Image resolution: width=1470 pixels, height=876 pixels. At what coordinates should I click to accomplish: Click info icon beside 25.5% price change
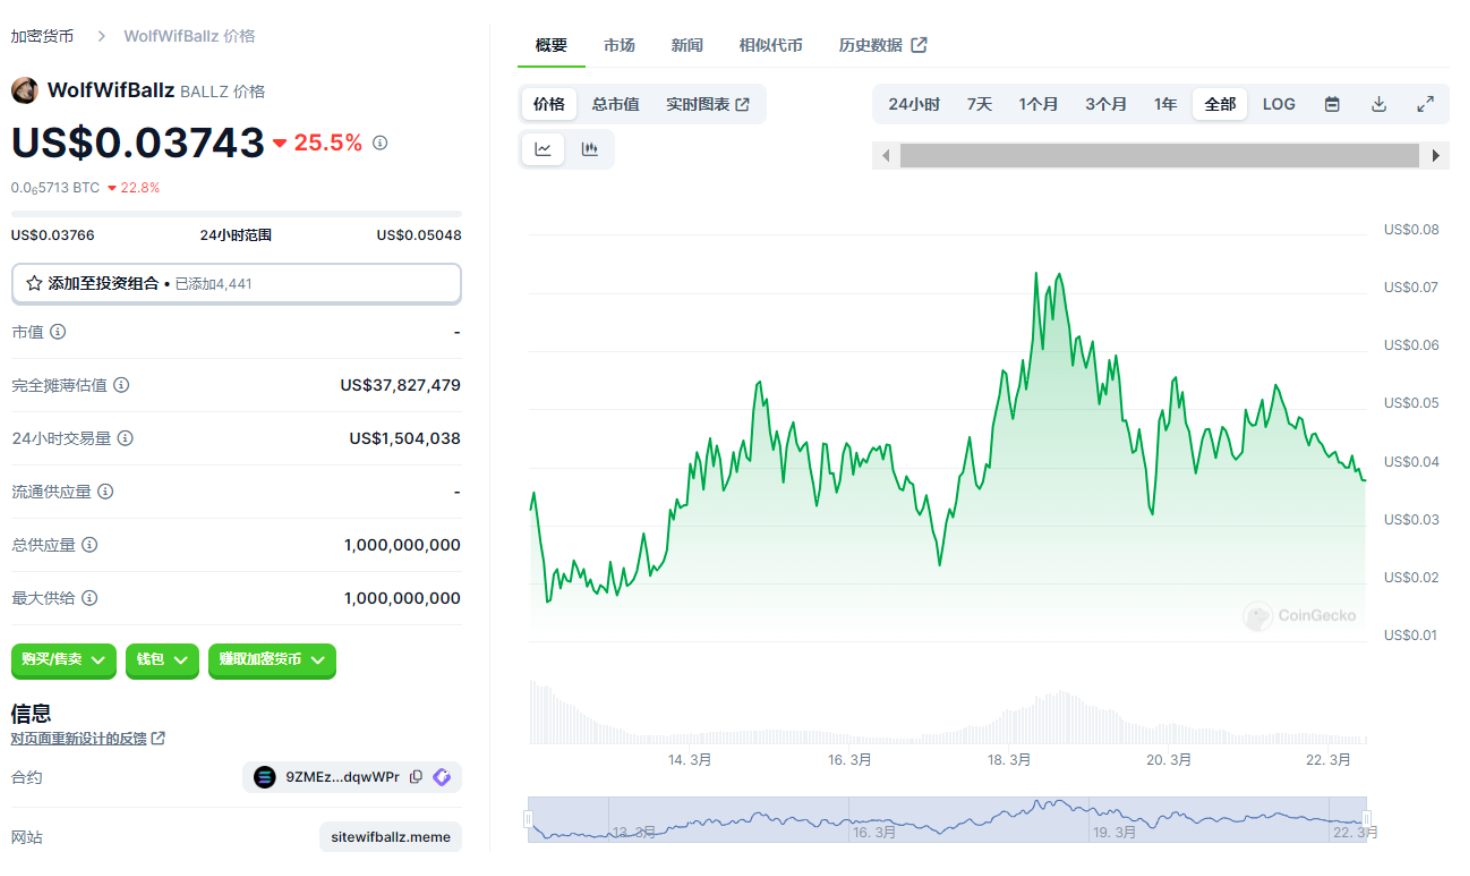[380, 143]
